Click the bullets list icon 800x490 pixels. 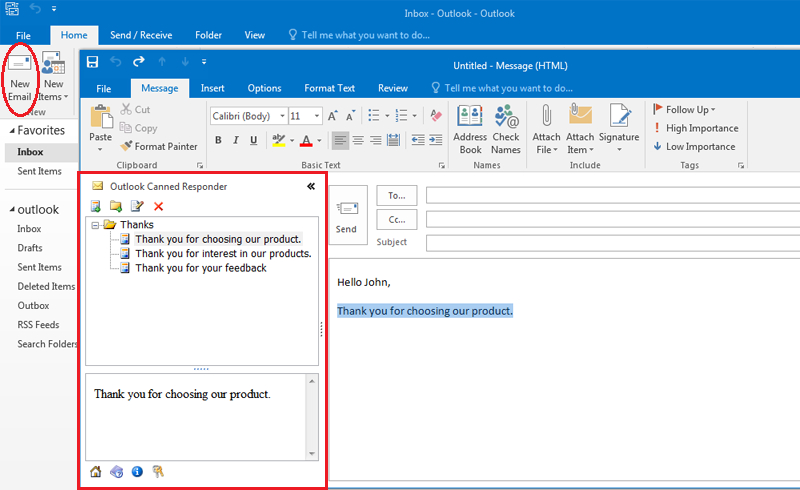click(374, 116)
